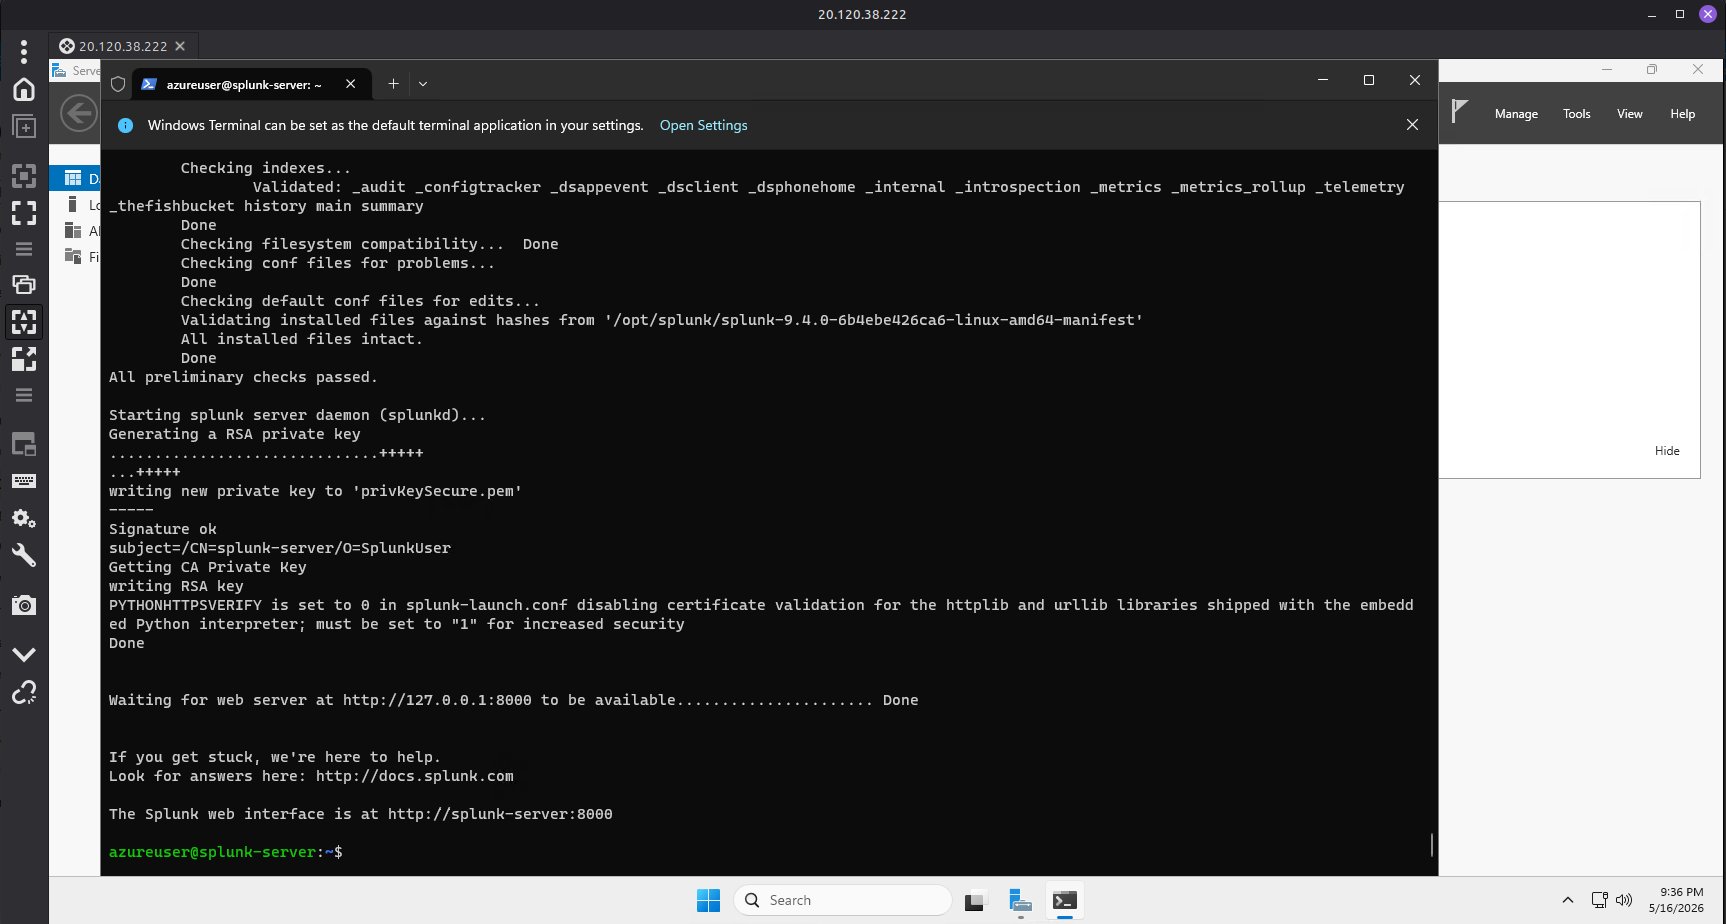Click the fit-to-window icon with dashed square

coord(24,176)
